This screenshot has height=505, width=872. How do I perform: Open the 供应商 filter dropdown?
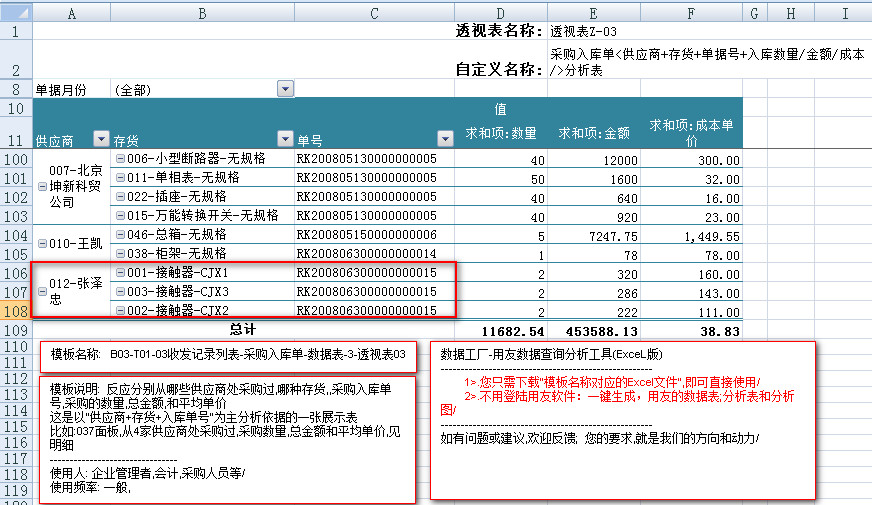point(100,139)
